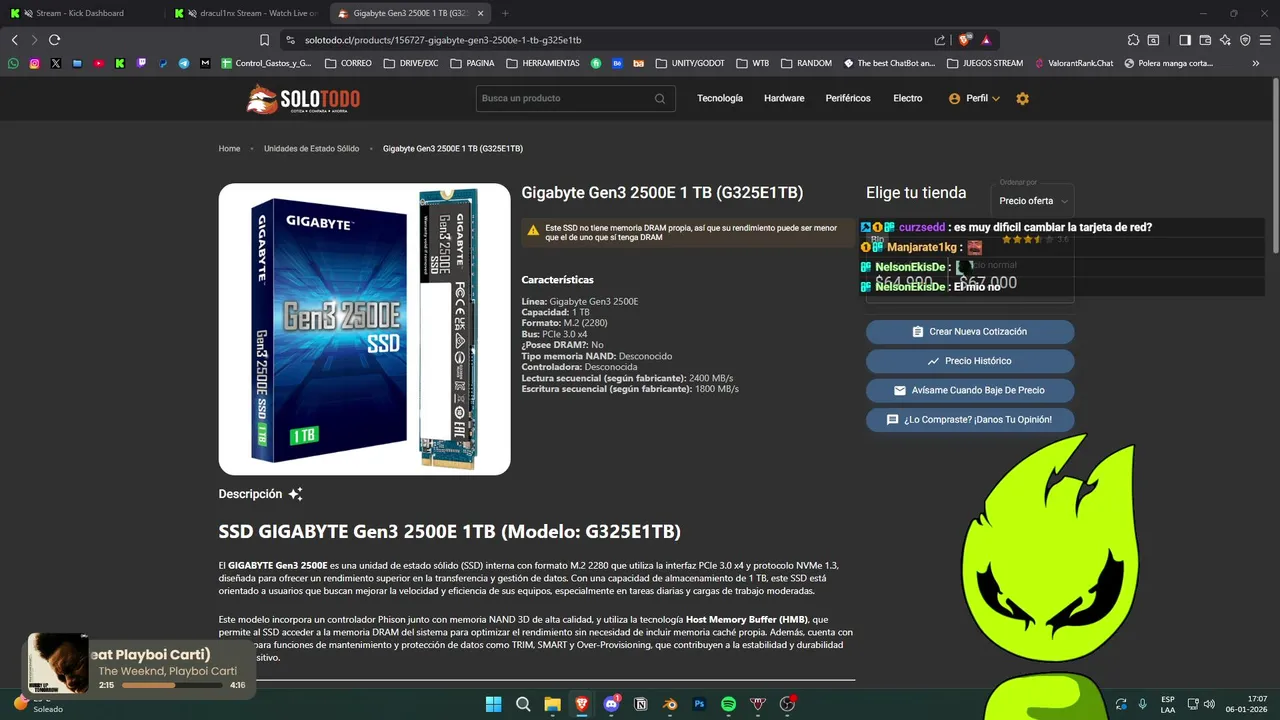Open the Control_Gastos_y_G... bookmark

tap(266, 63)
